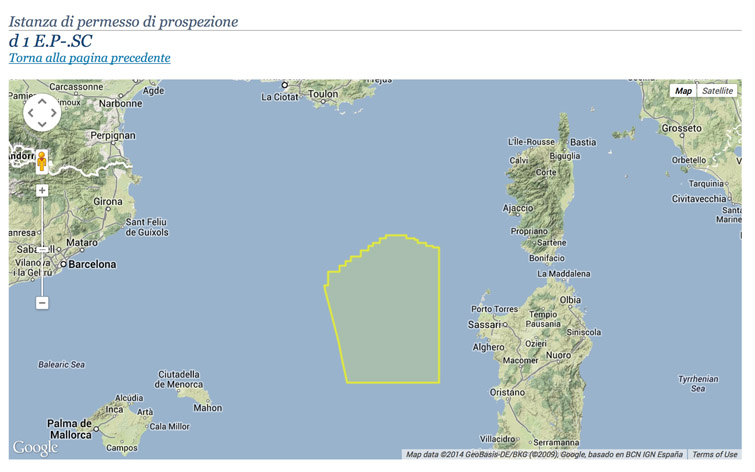This screenshot has height=472, width=755.
Task: Click the Street View pegman icon
Action: pyautogui.click(x=41, y=161)
